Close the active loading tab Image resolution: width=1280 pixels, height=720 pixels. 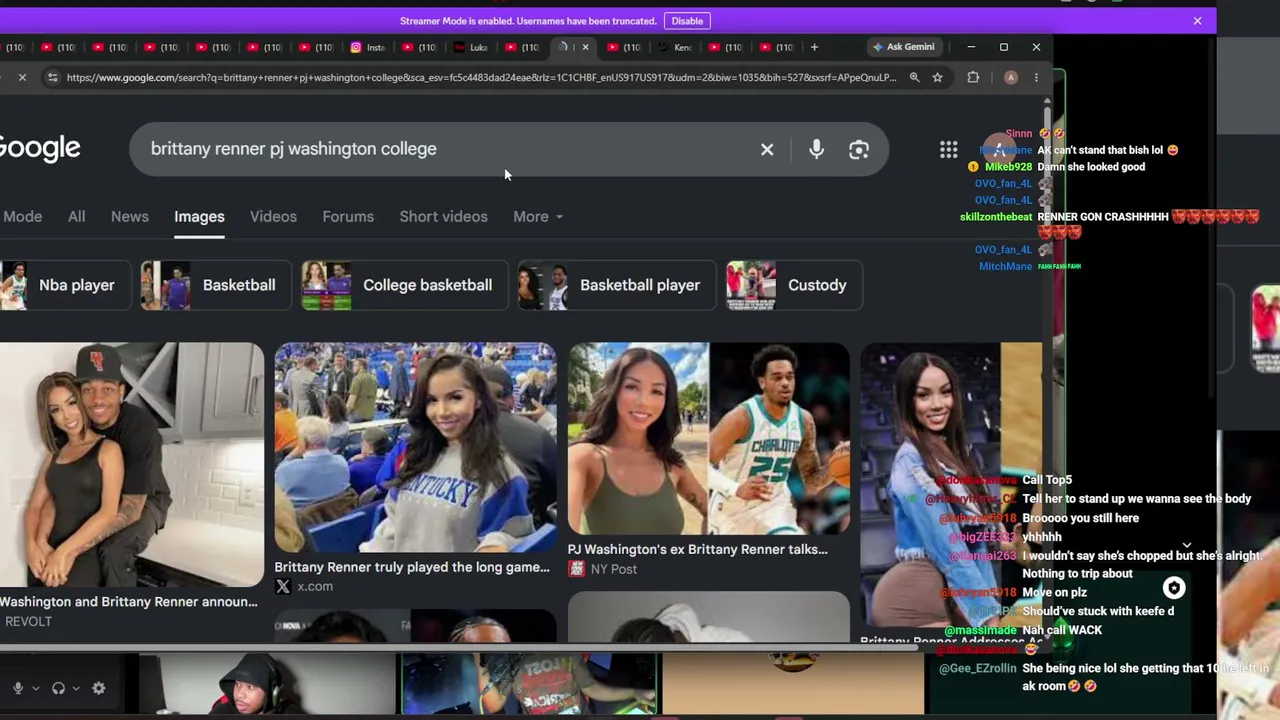coord(585,47)
